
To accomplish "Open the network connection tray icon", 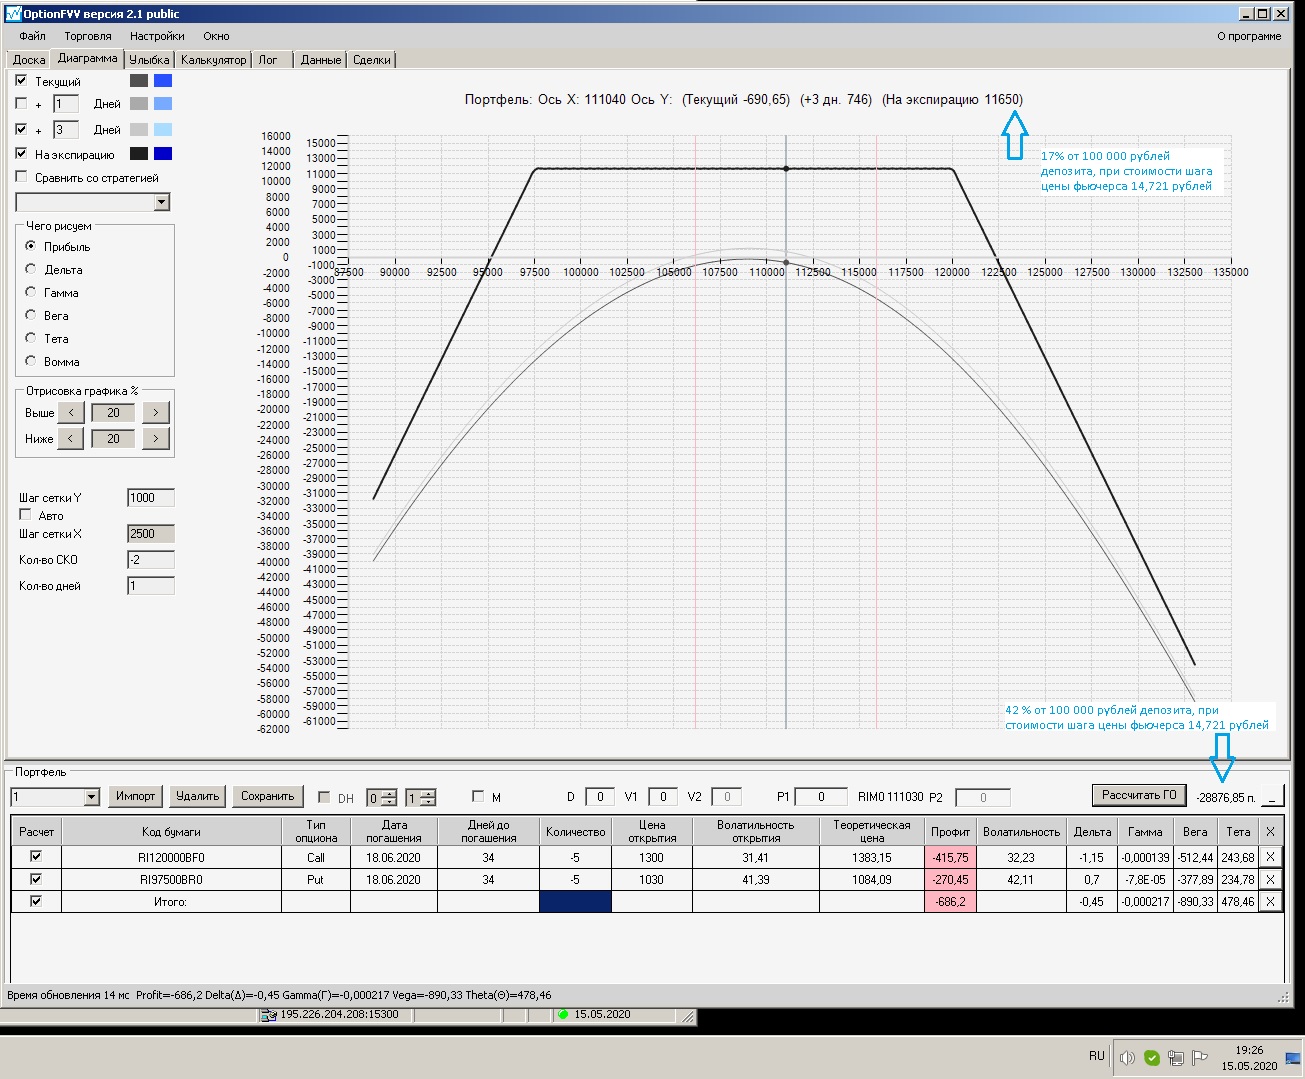I will [x=1176, y=1057].
